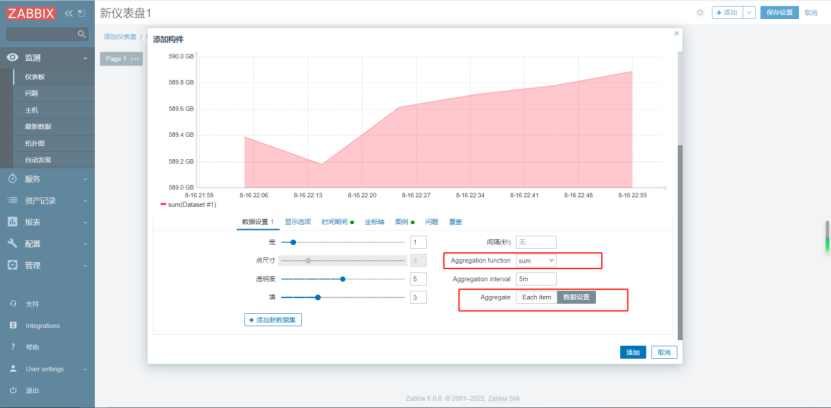Click the search magnifier icon in sidebar

click(x=81, y=34)
